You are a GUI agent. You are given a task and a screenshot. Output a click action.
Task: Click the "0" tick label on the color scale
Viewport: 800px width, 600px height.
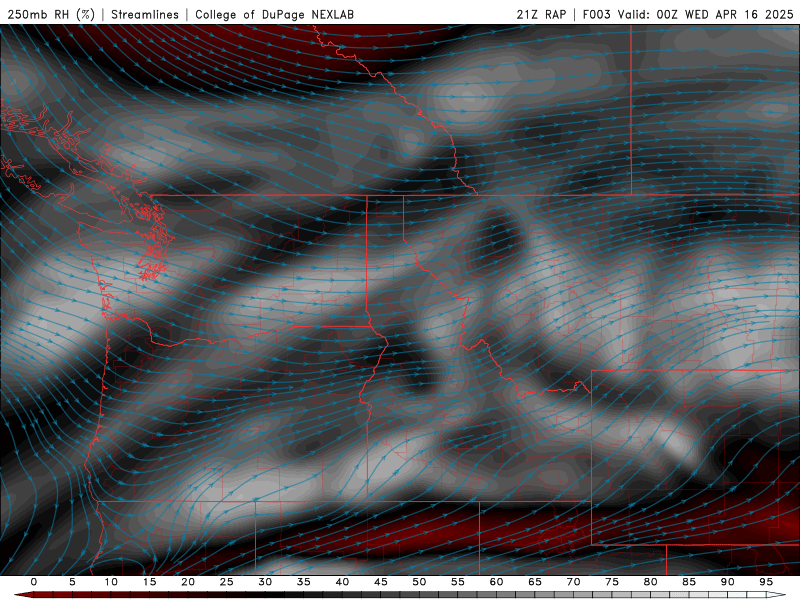point(34,582)
